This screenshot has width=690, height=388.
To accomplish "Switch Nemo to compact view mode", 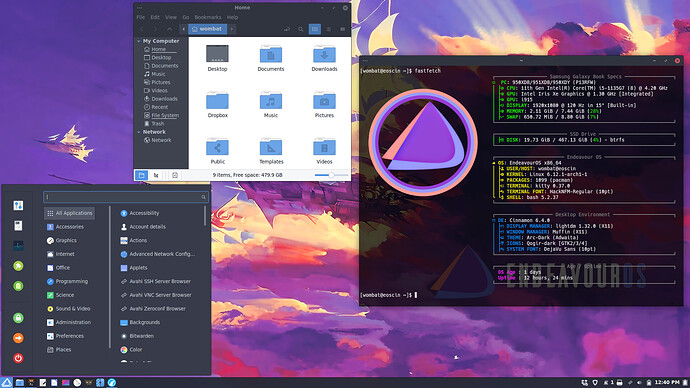I will [x=342, y=29].
